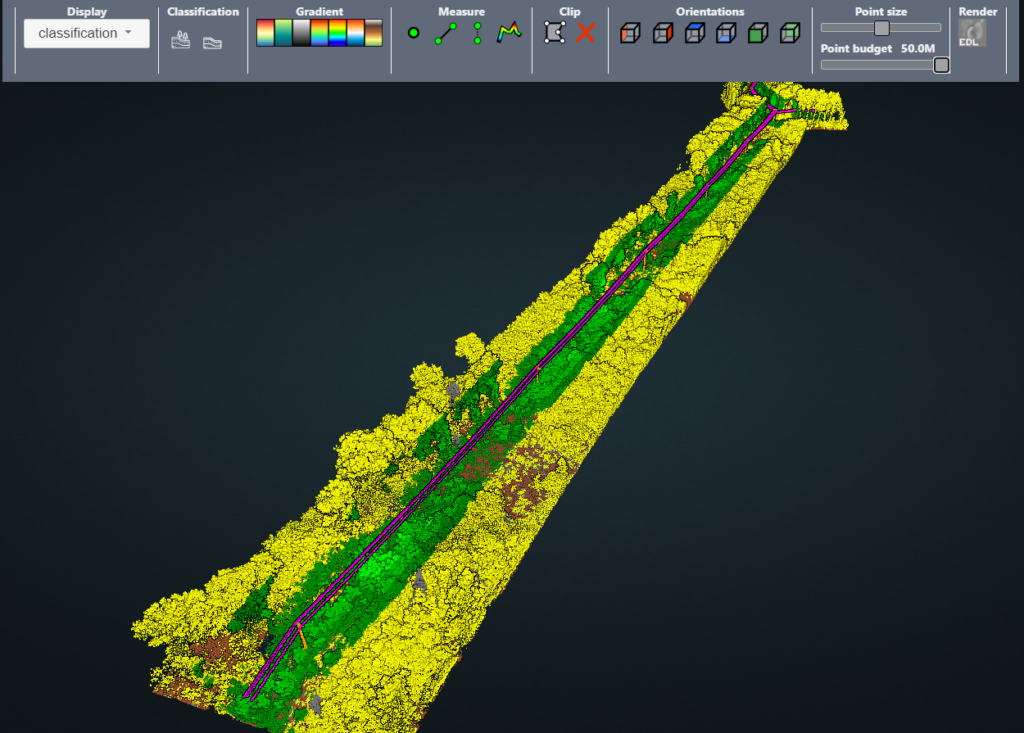
Task: Select the point measurement tool
Action: pos(413,33)
